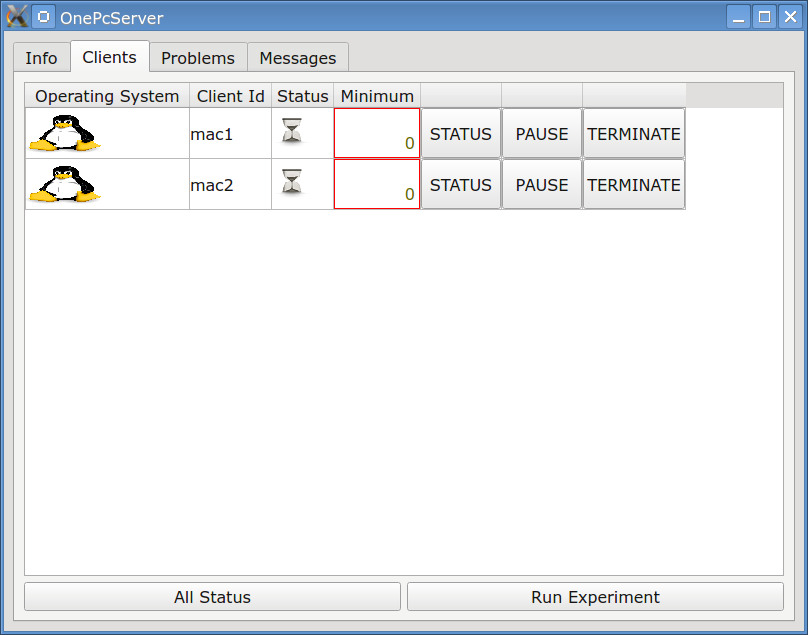Click the All Status button

point(211,597)
